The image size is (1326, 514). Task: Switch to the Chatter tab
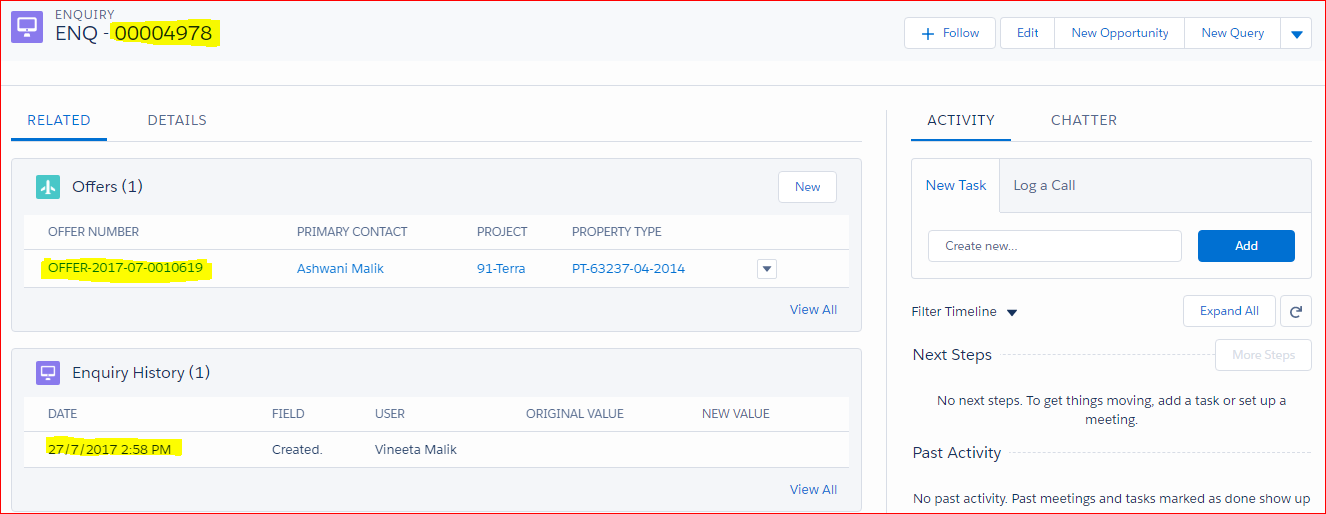tap(1083, 120)
